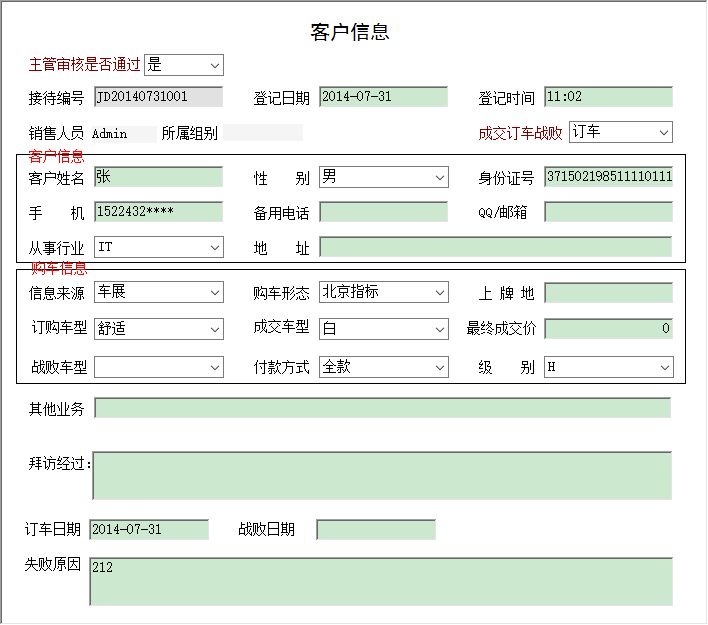The width and height of the screenshot is (708, 625).
Task: Expand the 级别 dropdown showing H
Action: (609, 367)
